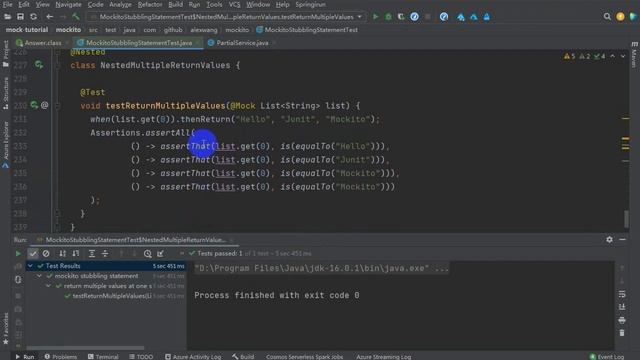Toggle Show Ignored tests button
This screenshot has width=640, height=360.
click(x=46, y=253)
